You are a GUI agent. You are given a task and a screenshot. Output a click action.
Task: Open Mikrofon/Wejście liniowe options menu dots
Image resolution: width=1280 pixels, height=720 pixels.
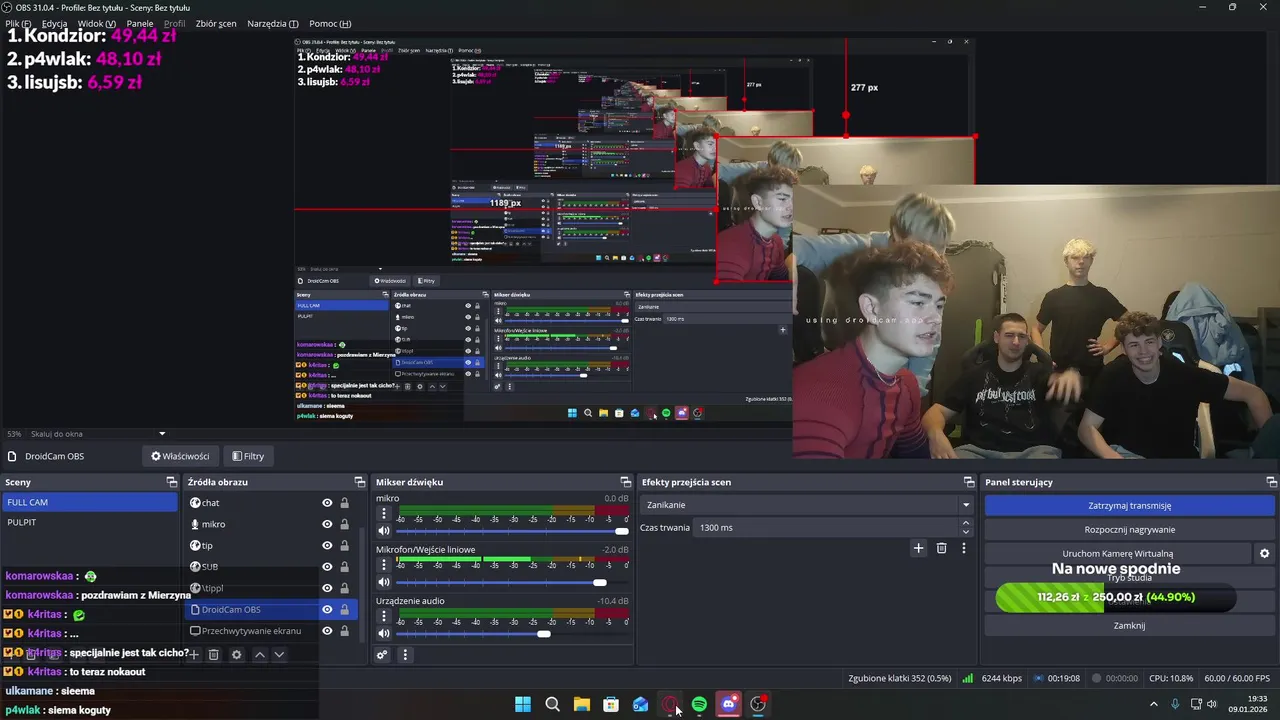pos(383,565)
